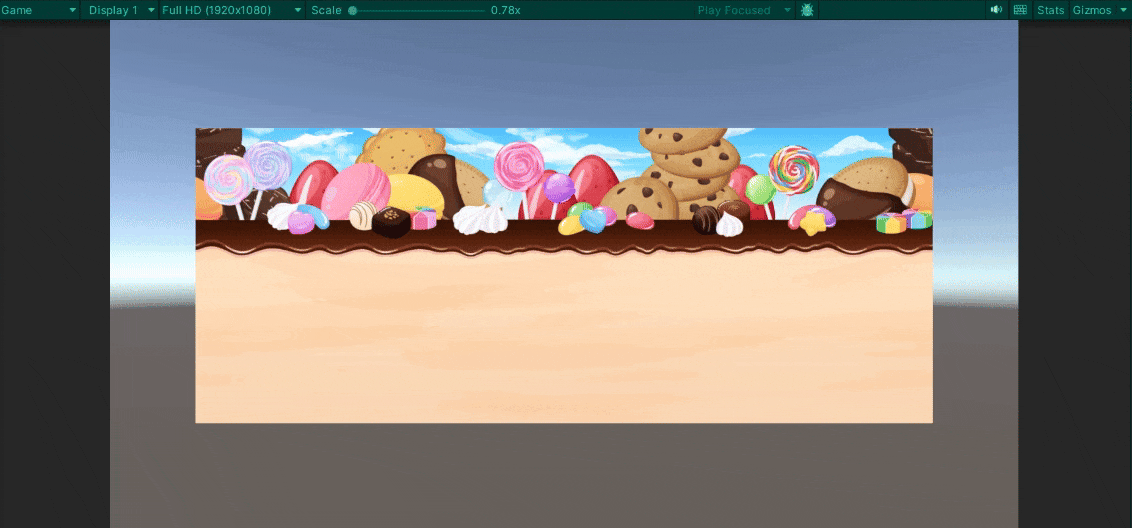1132x528 pixels.
Task: Open the Gizmos dropdown arrow
Action: pyautogui.click(x=1122, y=10)
